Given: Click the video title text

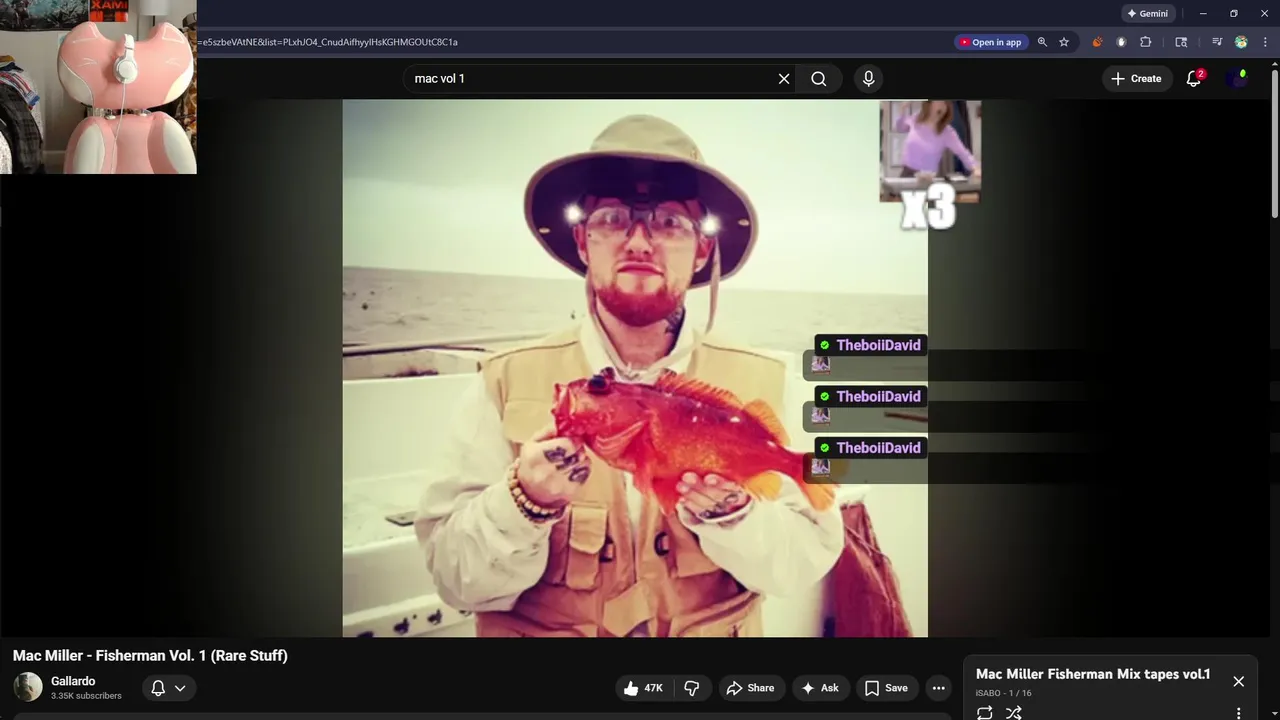Looking at the screenshot, I should [x=150, y=656].
